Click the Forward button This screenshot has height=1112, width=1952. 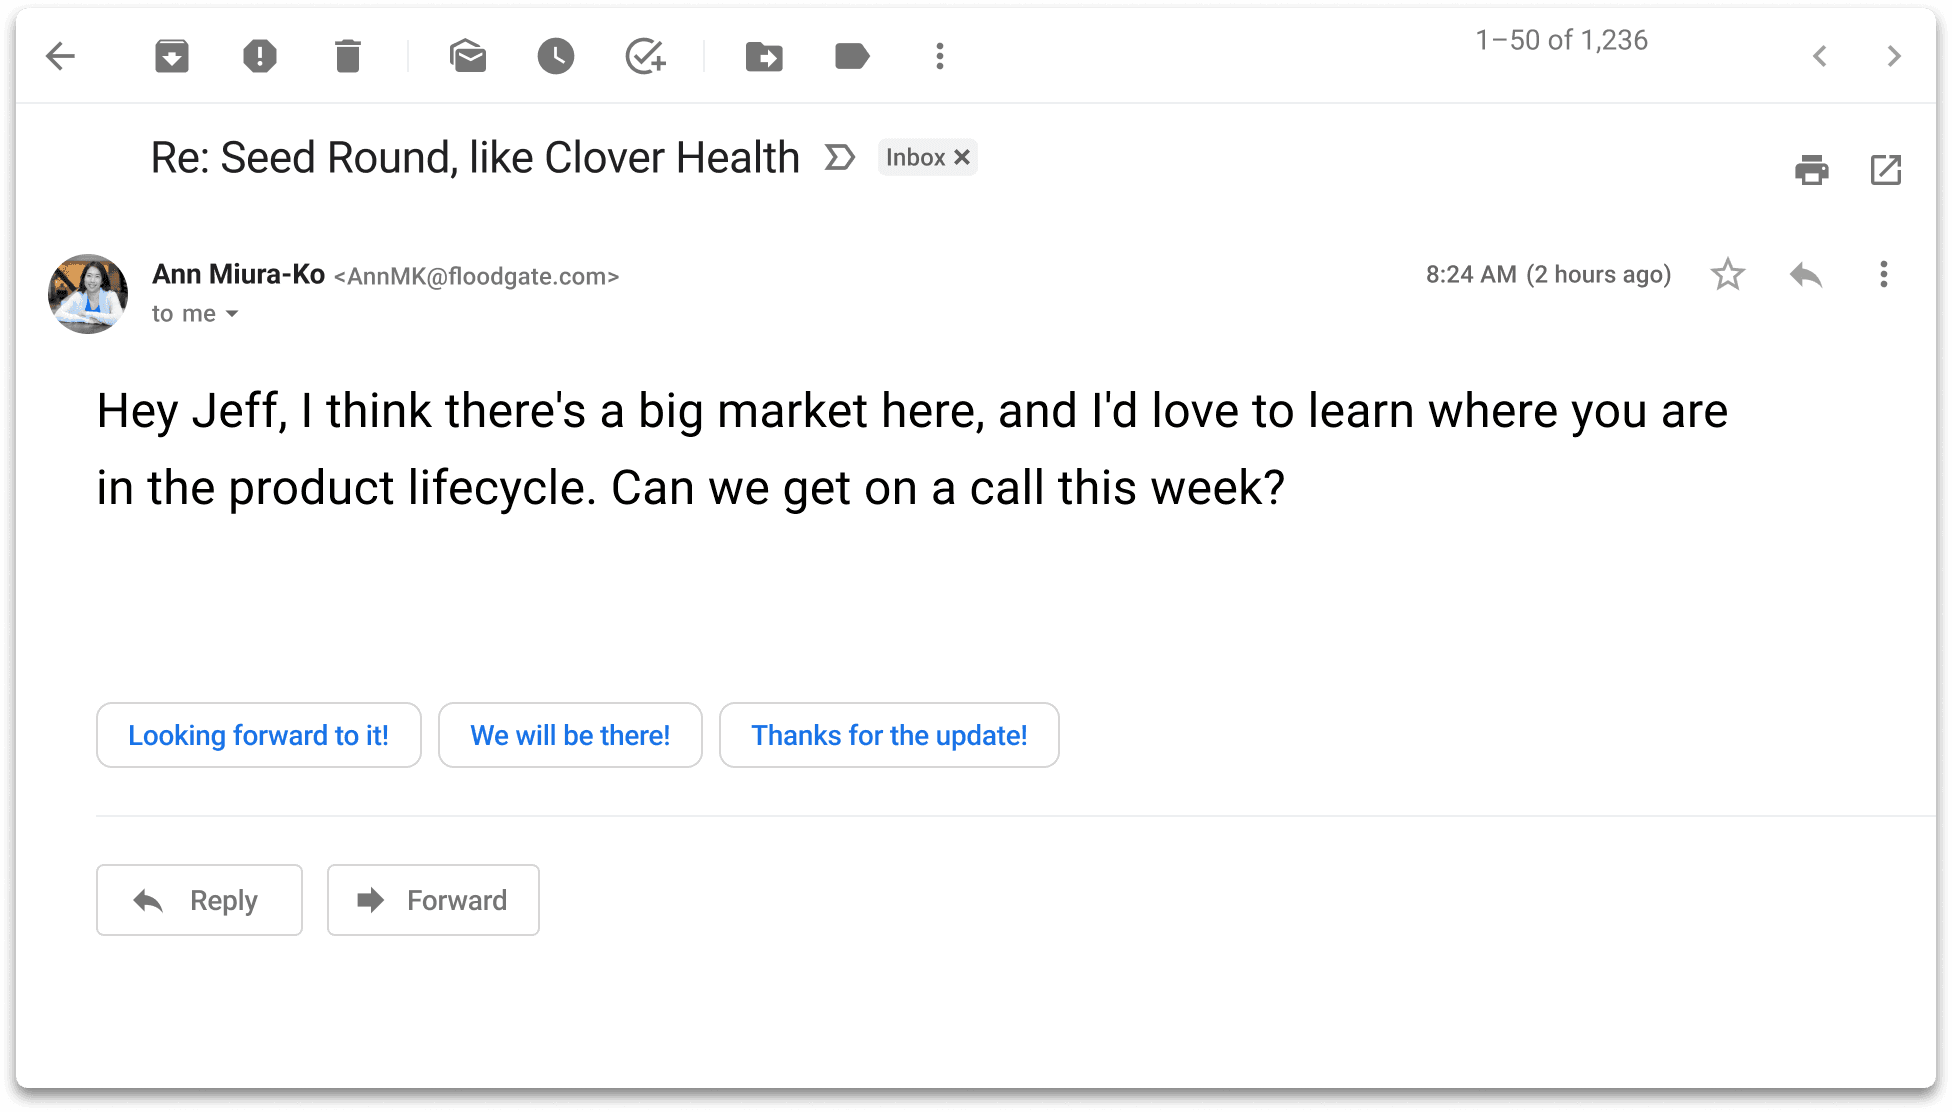tap(433, 900)
